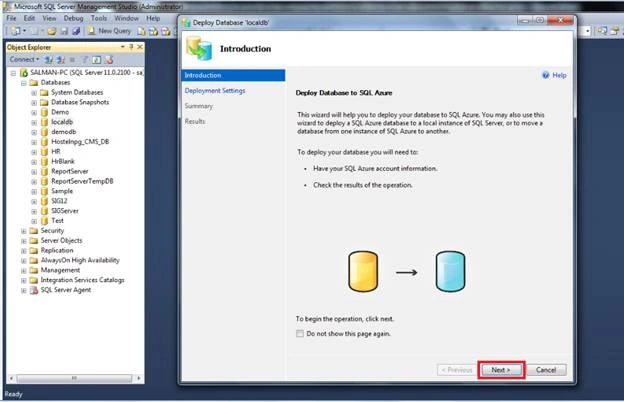
Task: Select the demodb database
Action: [x=64, y=132]
